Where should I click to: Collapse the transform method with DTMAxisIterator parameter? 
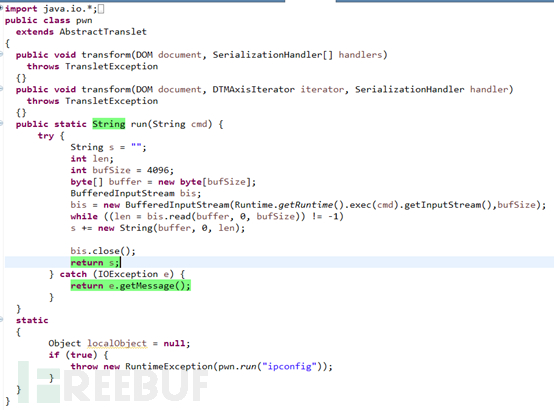click(x=1, y=89)
